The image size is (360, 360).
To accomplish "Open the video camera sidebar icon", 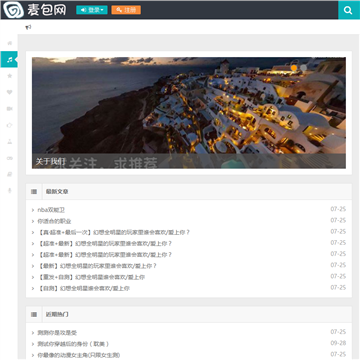I will click(x=10, y=109).
